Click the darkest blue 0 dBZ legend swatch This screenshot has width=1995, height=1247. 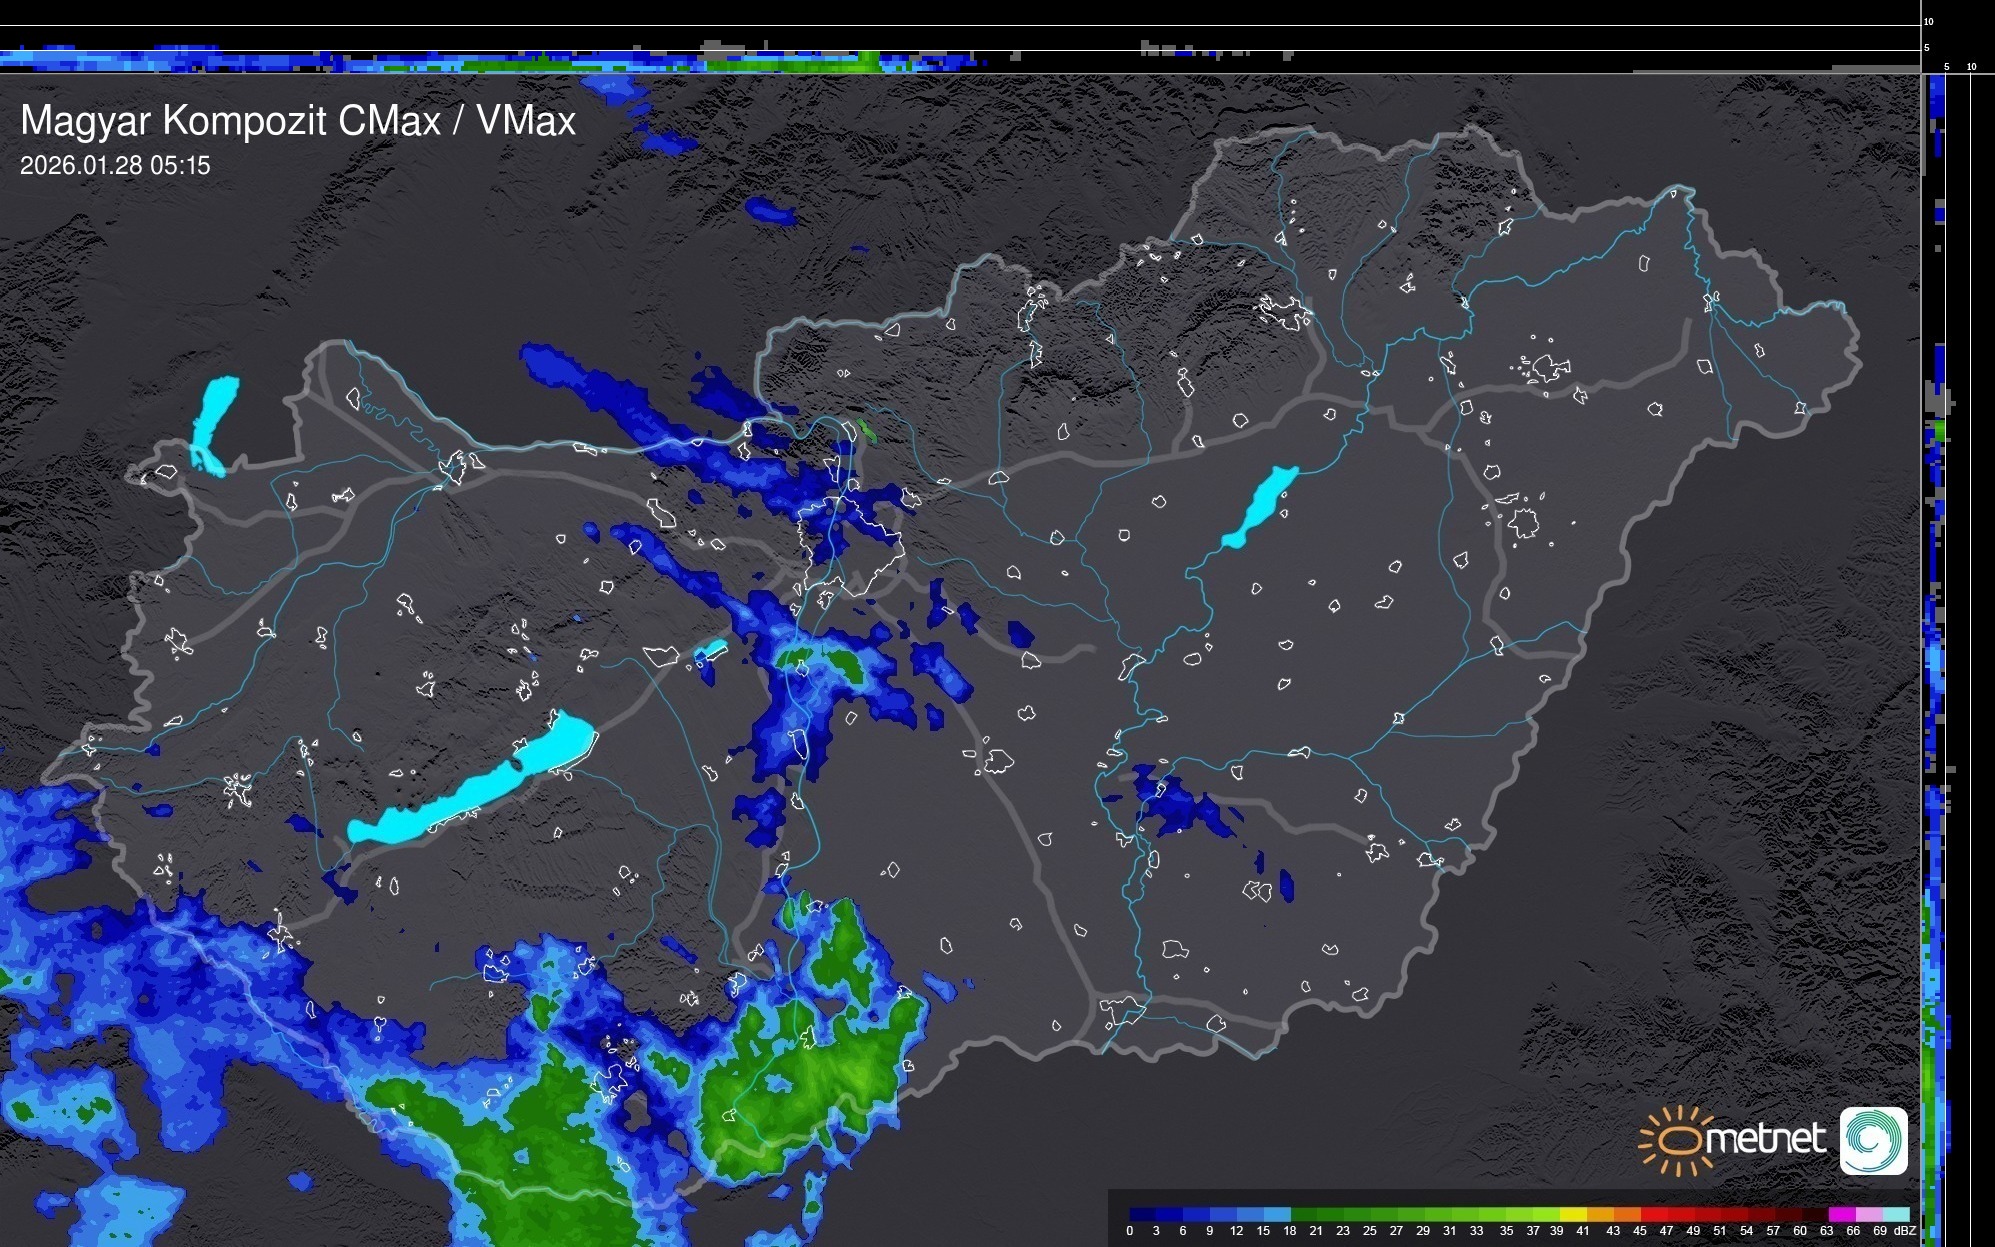1143,1214
